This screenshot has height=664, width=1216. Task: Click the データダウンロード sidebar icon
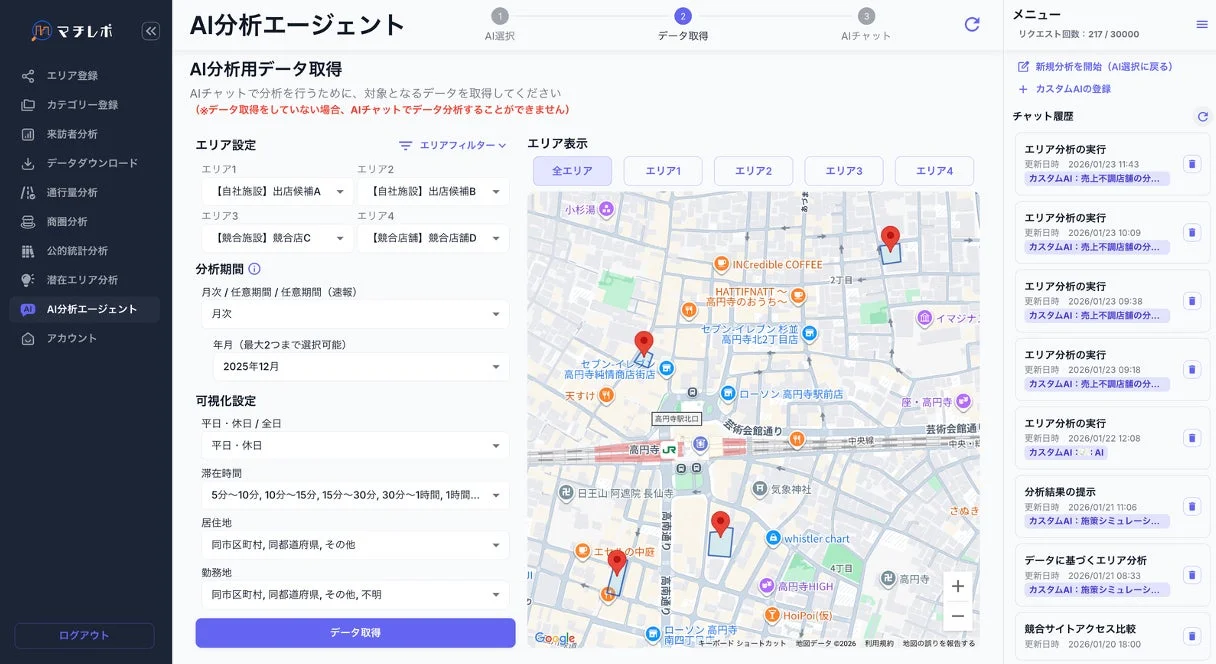coord(28,162)
